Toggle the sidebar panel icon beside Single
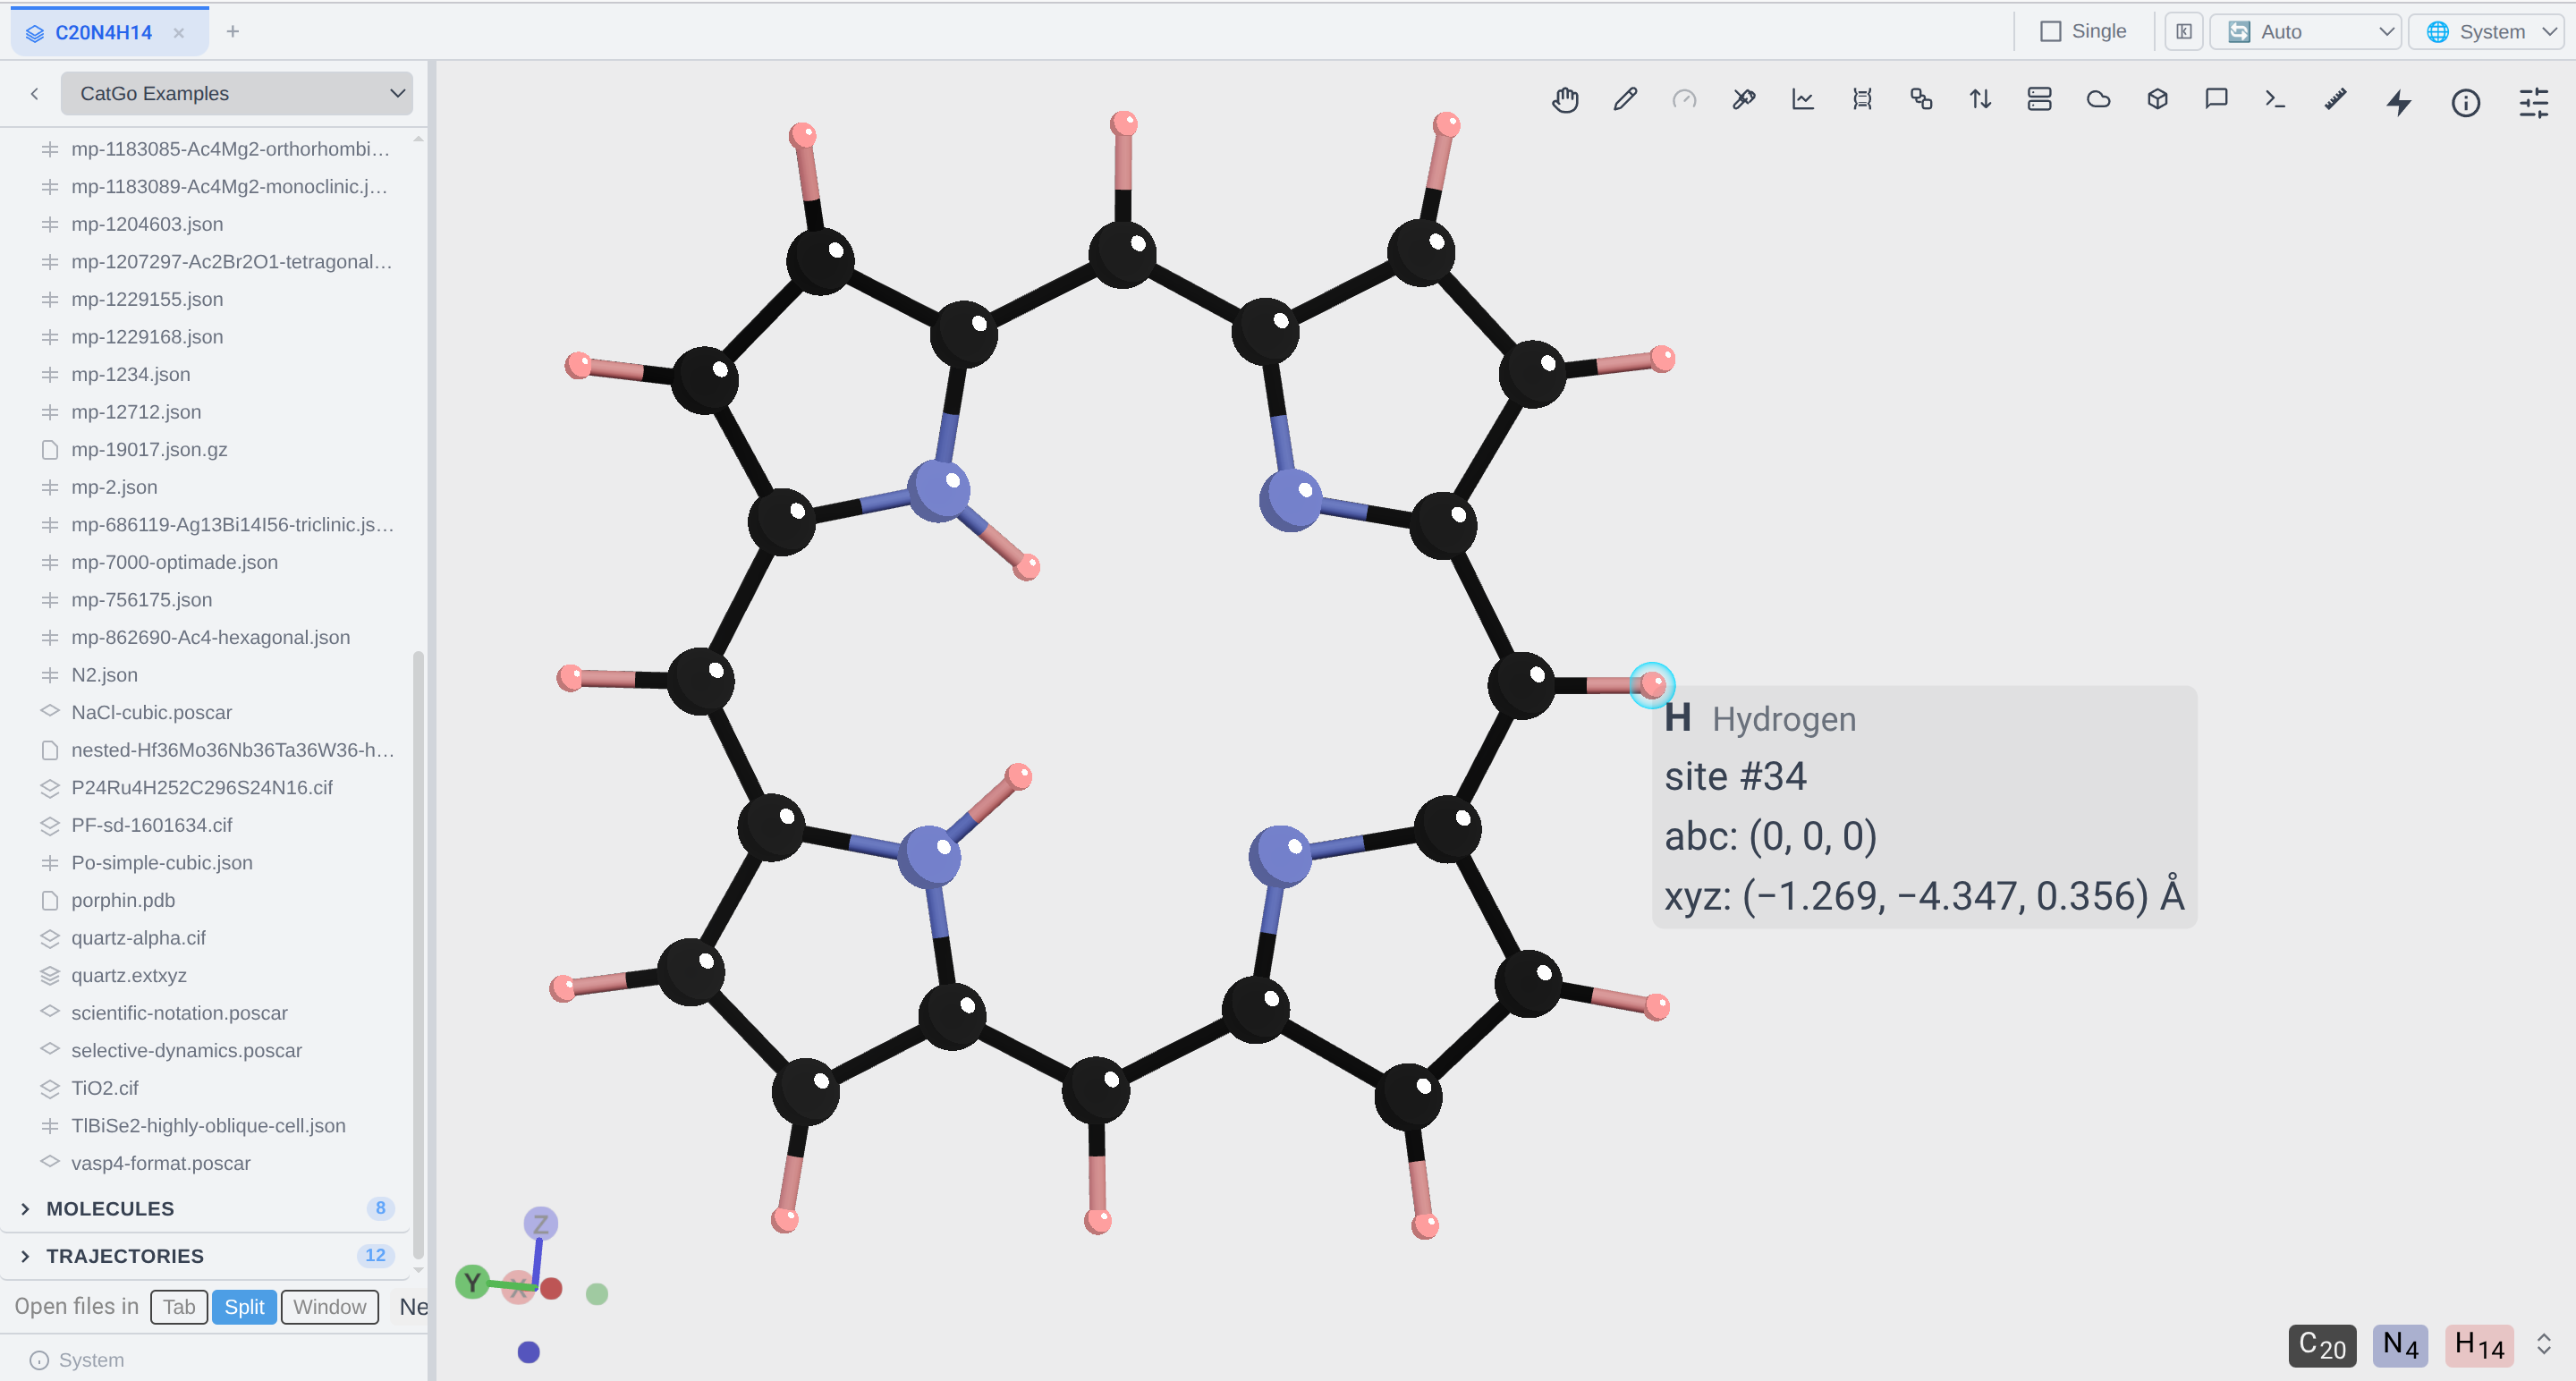The height and width of the screenshot is (1381, 2576). [2184, 32]
